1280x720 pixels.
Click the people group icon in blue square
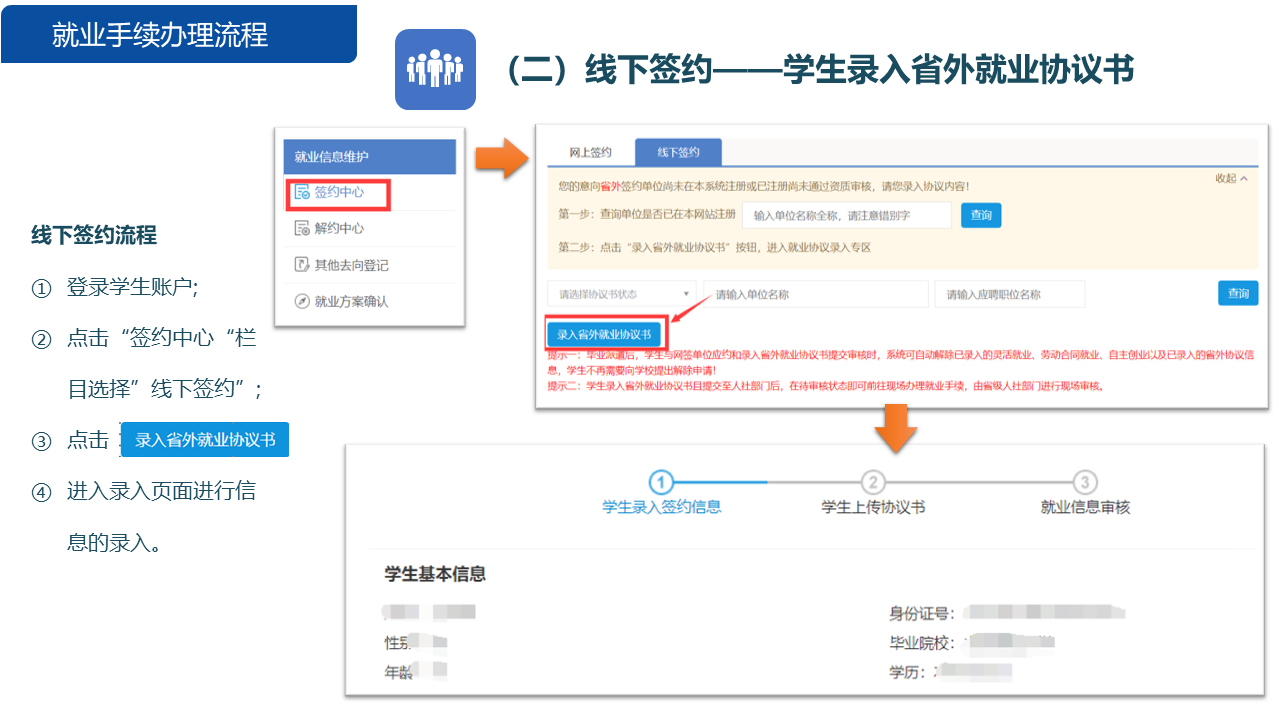point(435,69)
